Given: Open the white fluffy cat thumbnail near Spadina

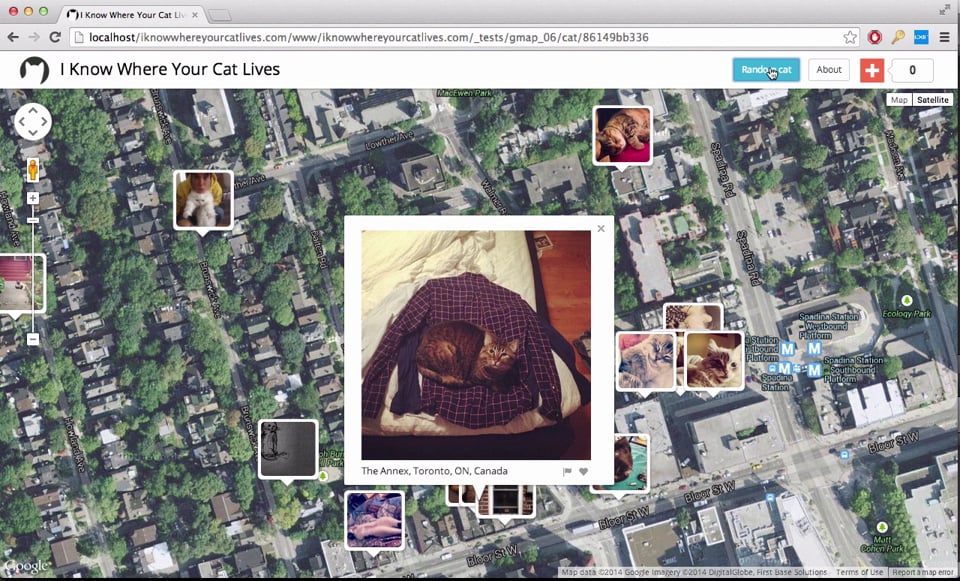Looking at the screenshot, I should point(714,361).
